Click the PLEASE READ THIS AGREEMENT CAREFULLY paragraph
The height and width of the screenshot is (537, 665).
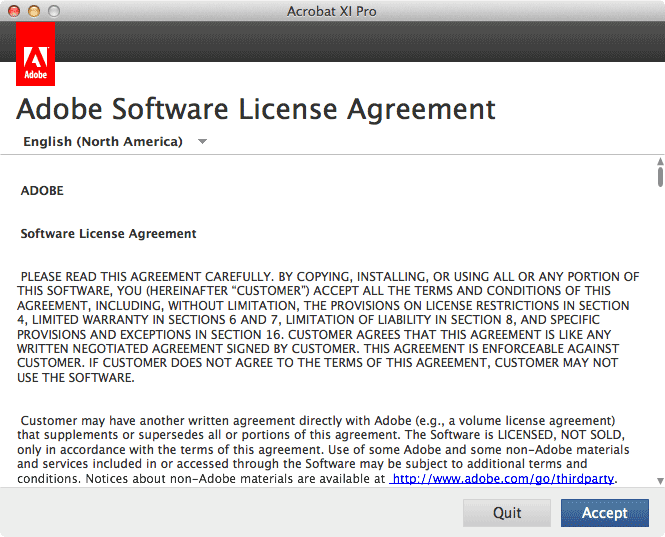(x=328, y=327)
